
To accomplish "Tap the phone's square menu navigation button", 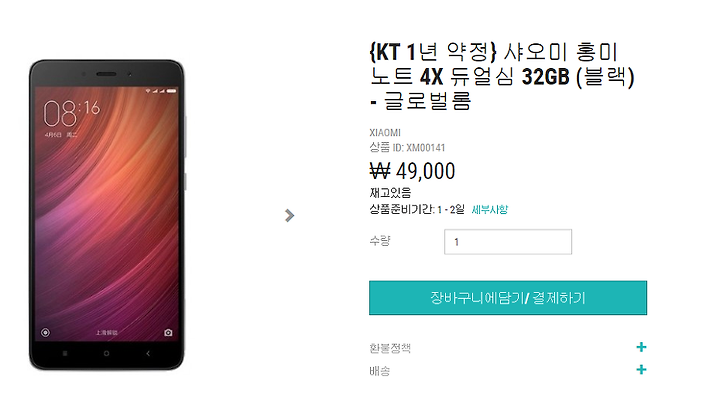I will [65, 354].
